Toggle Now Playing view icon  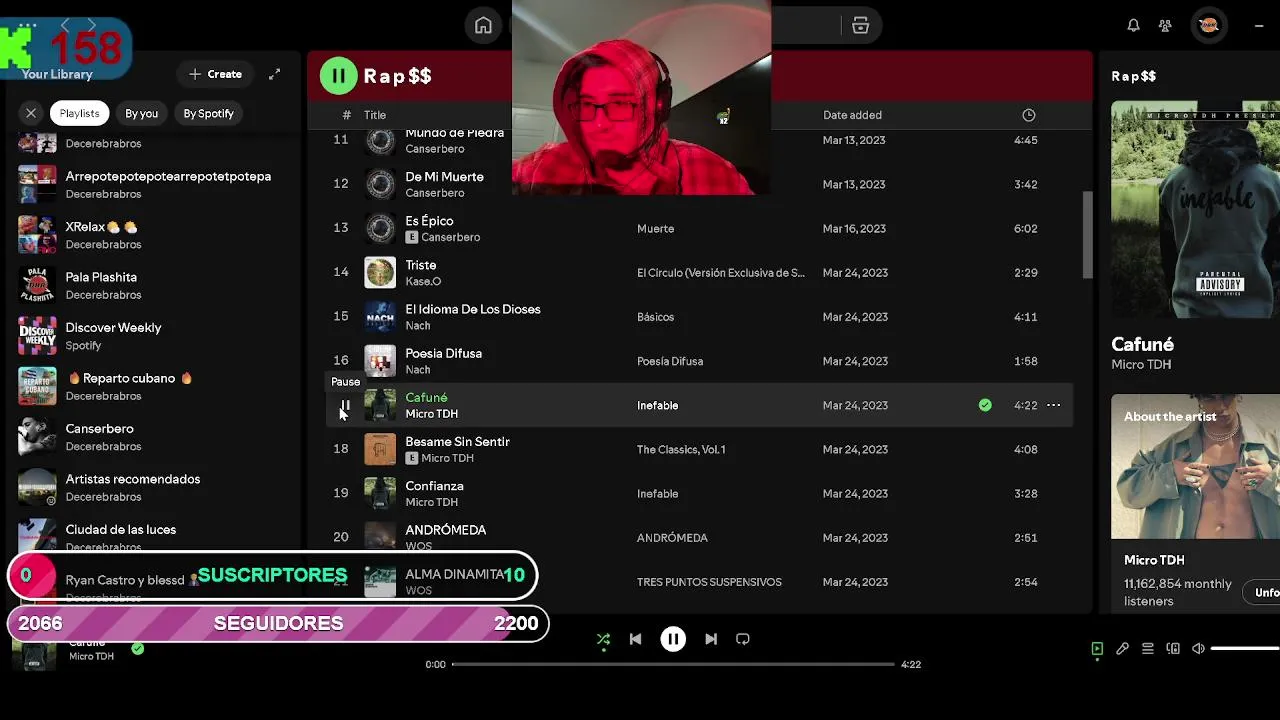[x=1097, y=649]
